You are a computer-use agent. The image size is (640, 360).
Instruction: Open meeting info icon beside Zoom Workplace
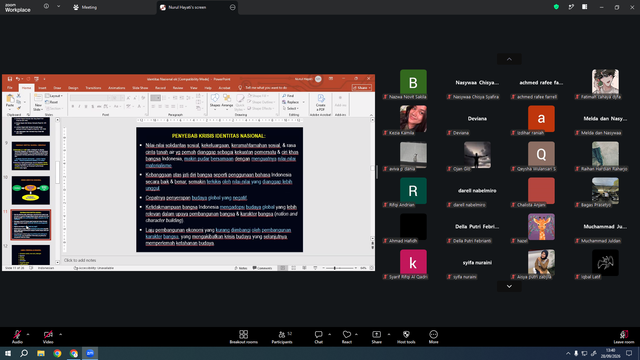(x=46, y=7)
